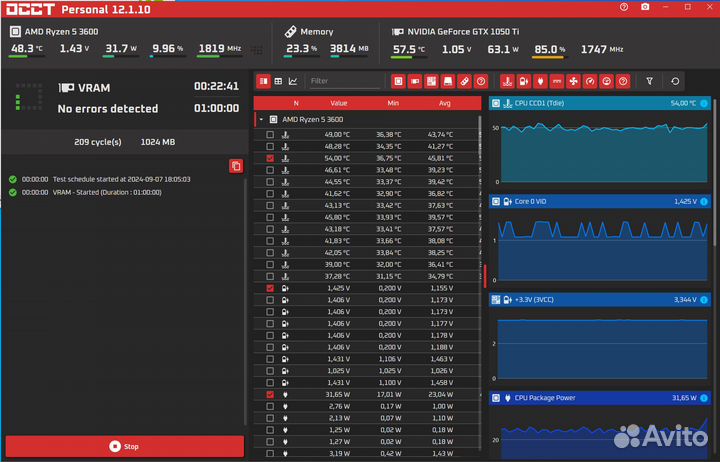
Task: Click the info icon on the CPU CCD1 graph
Action: click(704, 103)
